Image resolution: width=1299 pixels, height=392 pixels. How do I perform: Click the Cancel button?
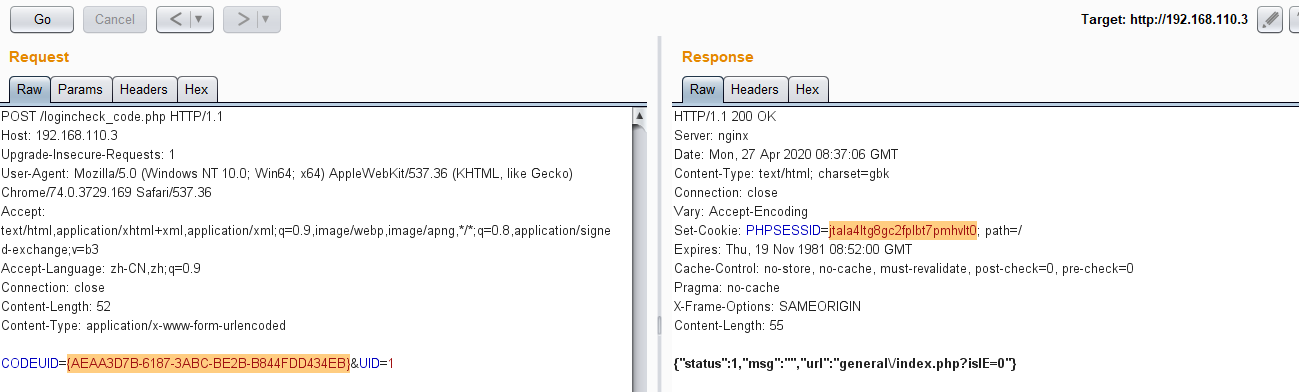click(x=115, y=19)
